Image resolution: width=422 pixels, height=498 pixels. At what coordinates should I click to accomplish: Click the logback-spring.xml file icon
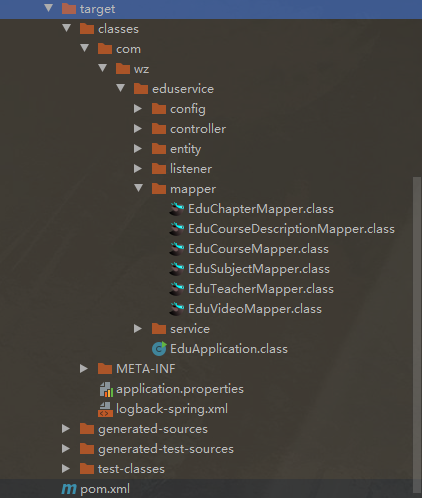click(105, 409)
